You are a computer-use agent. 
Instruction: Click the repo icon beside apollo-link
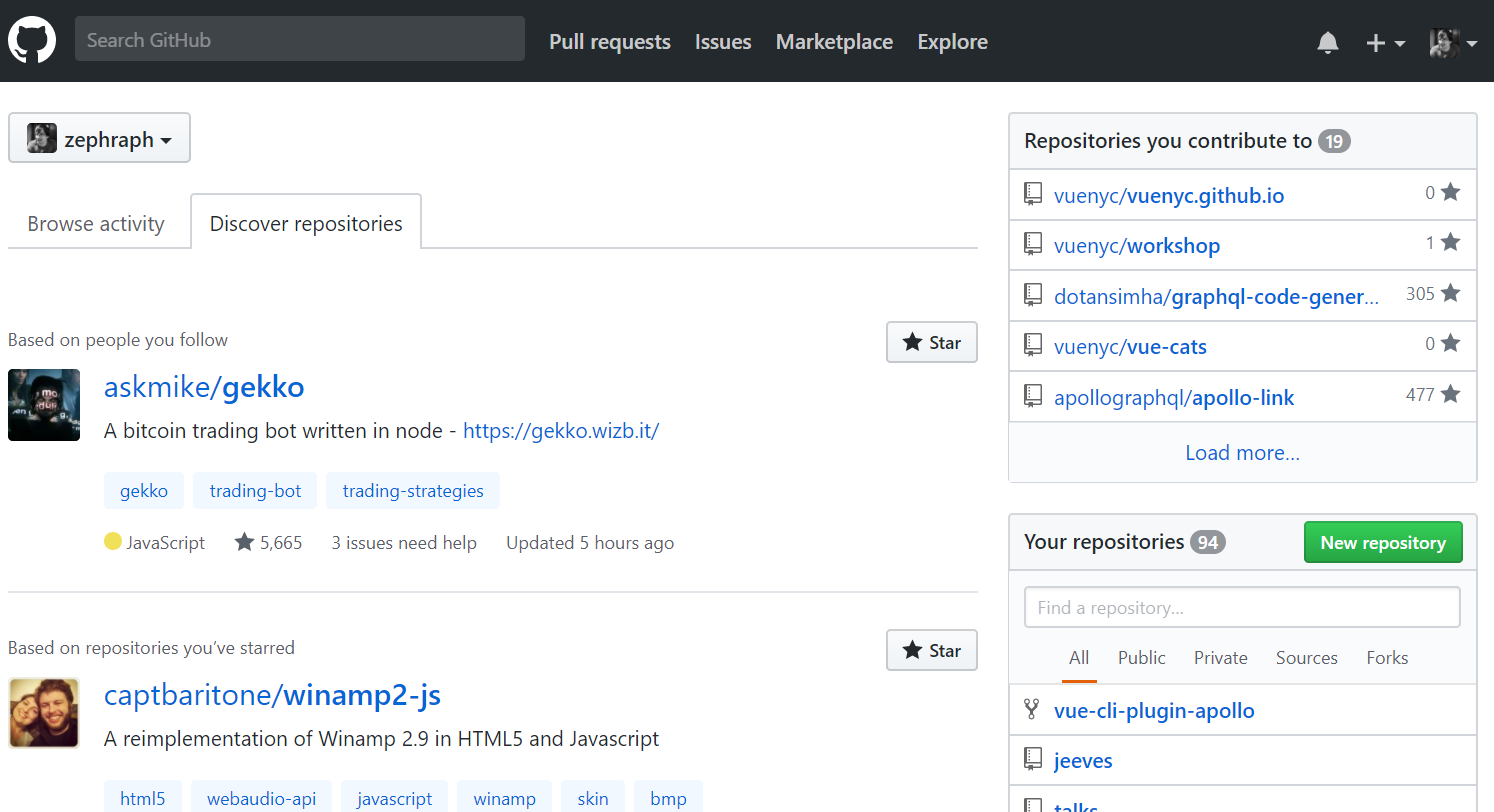tap(1033, 397)
